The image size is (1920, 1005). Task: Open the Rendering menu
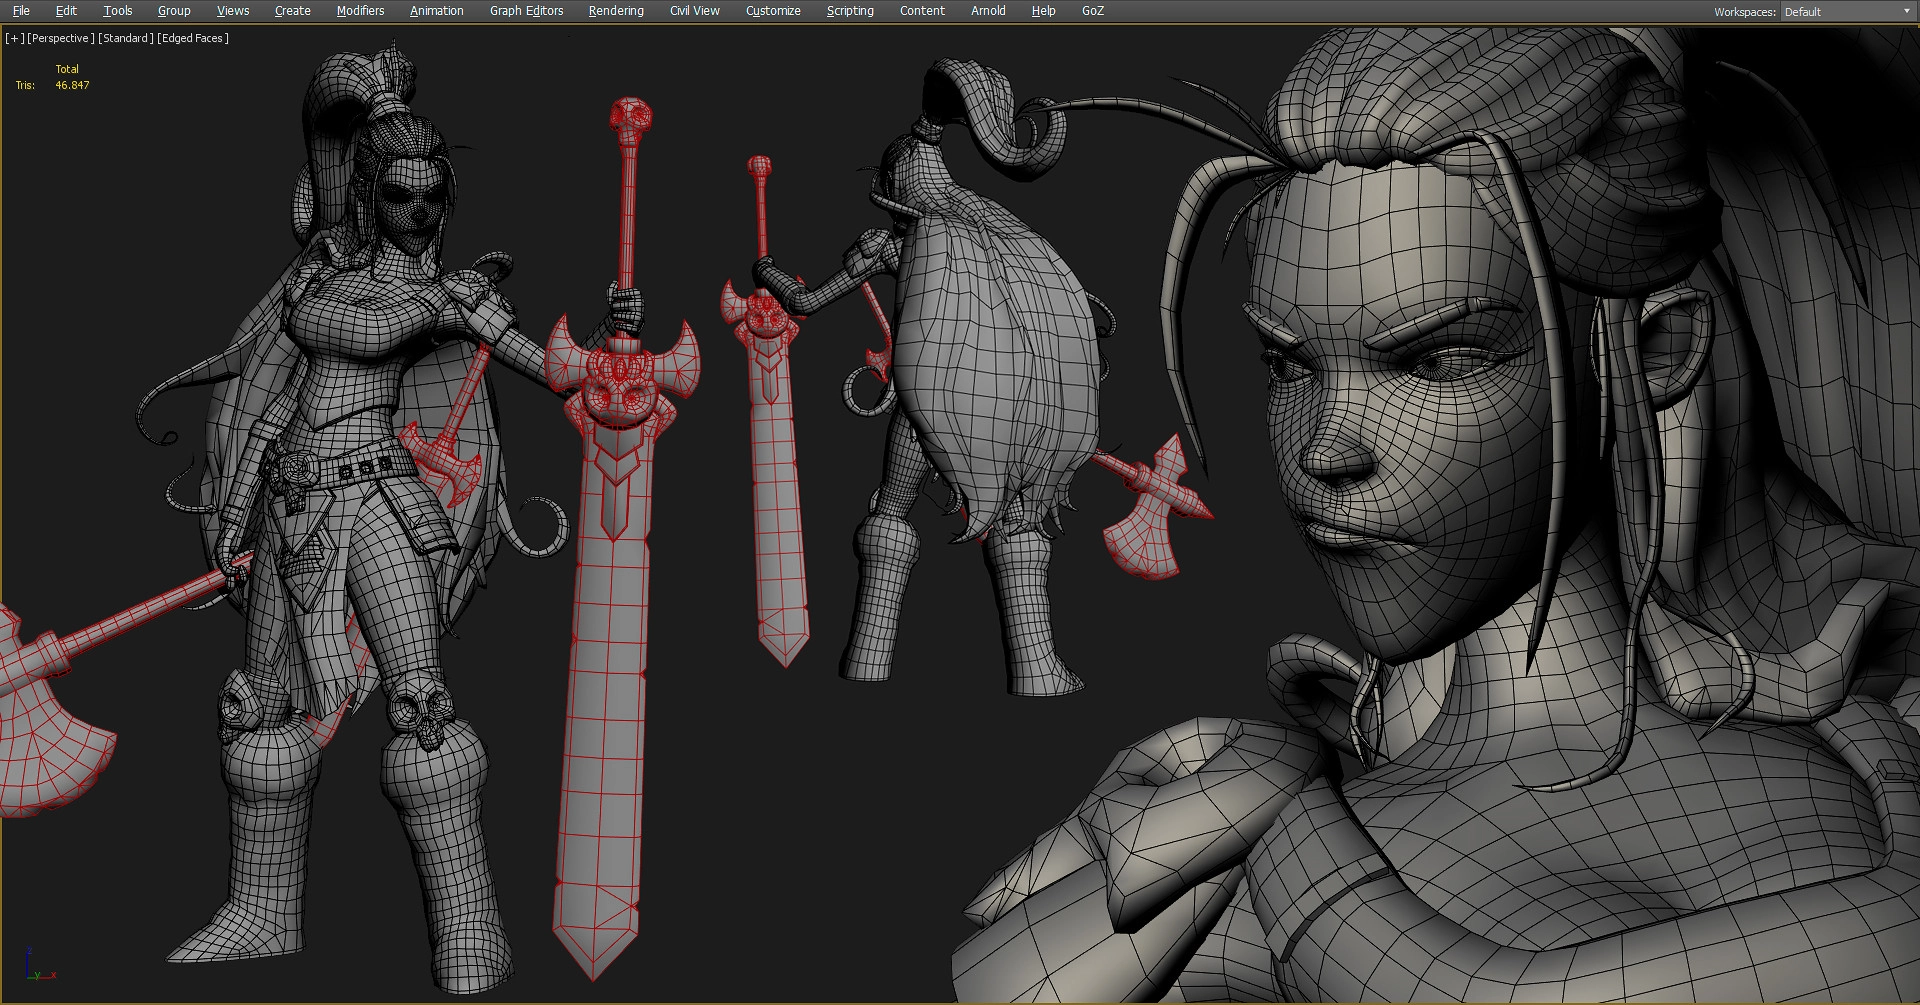pos(616,11)
